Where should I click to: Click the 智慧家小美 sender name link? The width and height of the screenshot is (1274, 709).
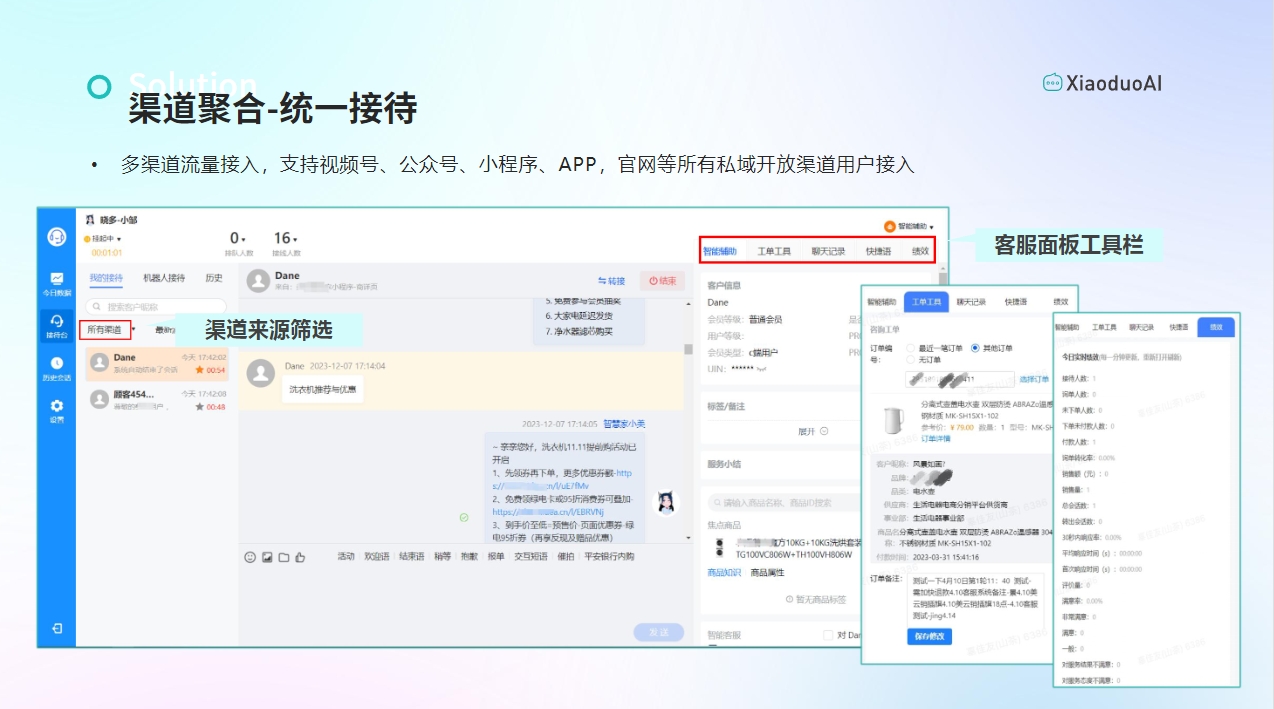tap(625, 424)
